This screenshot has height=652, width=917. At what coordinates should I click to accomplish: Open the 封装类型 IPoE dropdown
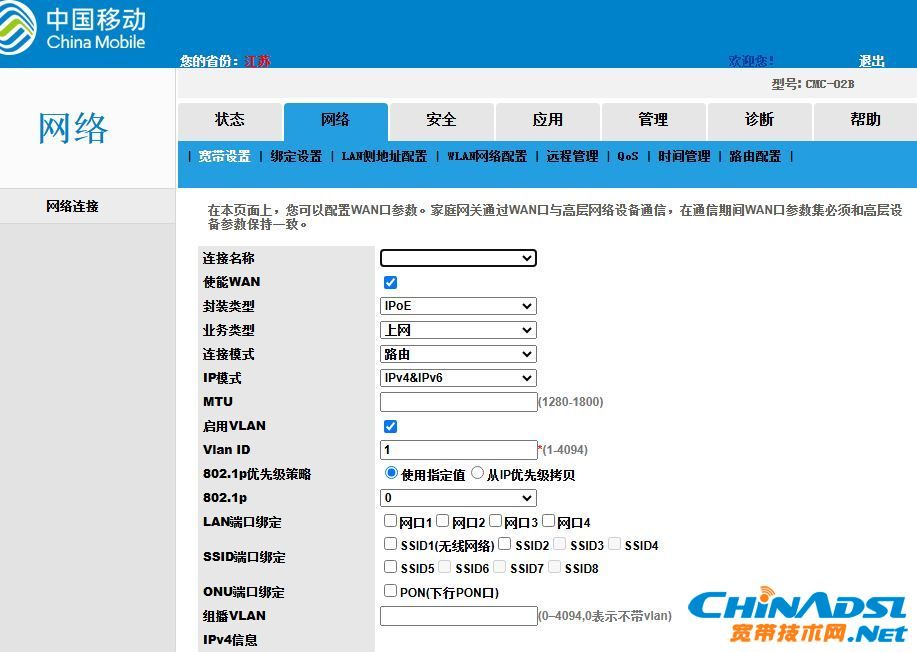coord(458,306)
